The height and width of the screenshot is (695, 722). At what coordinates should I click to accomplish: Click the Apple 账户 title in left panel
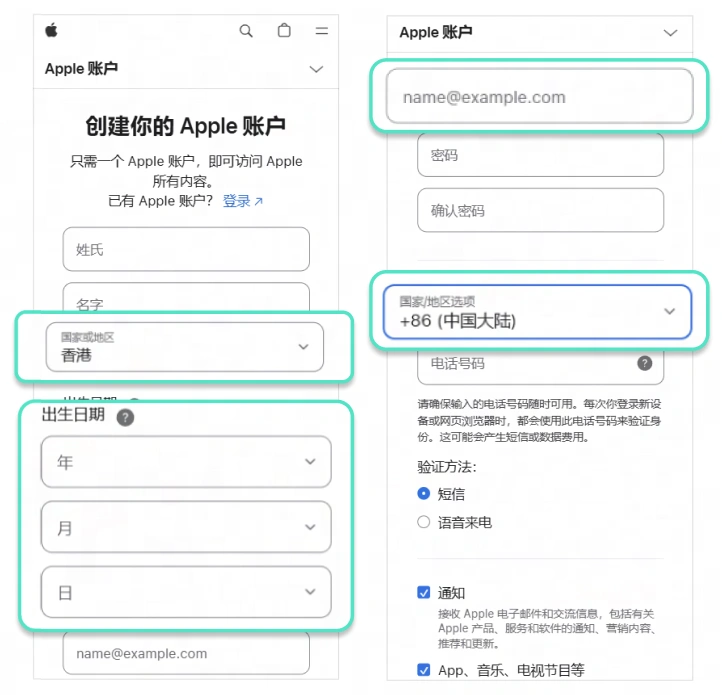pos(82,69)
